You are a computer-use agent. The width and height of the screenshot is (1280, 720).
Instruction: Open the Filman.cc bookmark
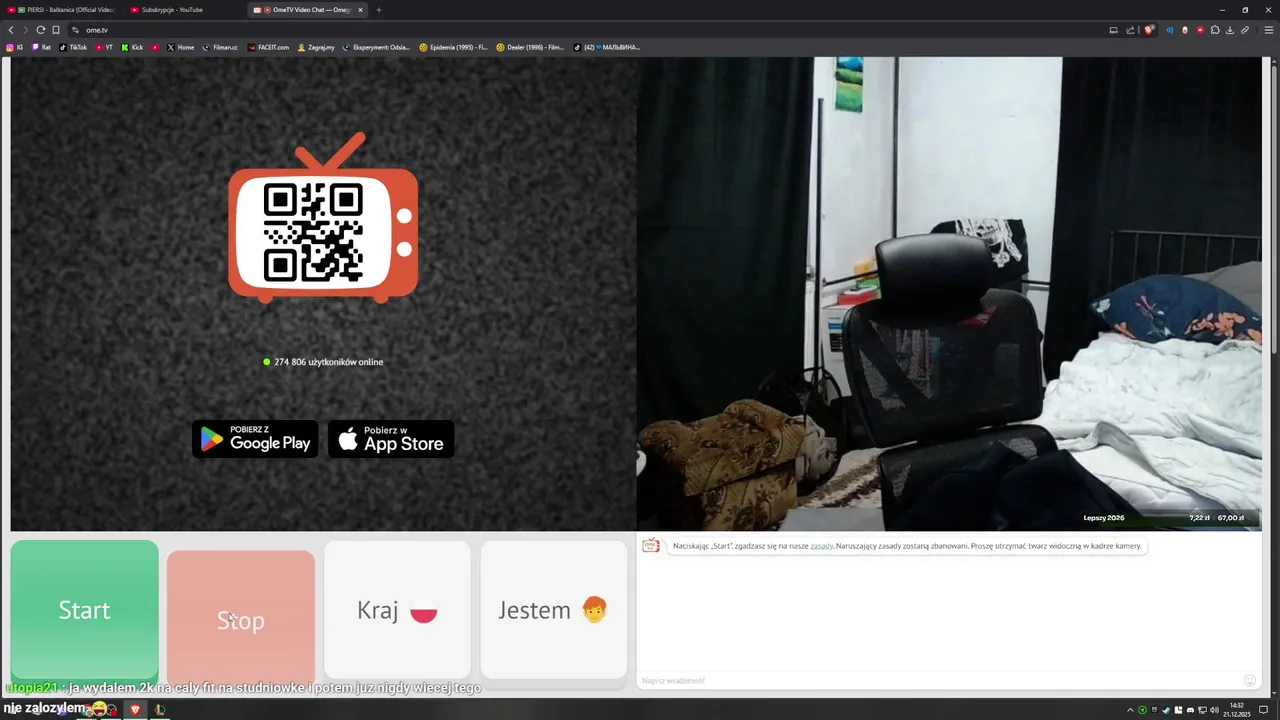(x=220, y=47)
